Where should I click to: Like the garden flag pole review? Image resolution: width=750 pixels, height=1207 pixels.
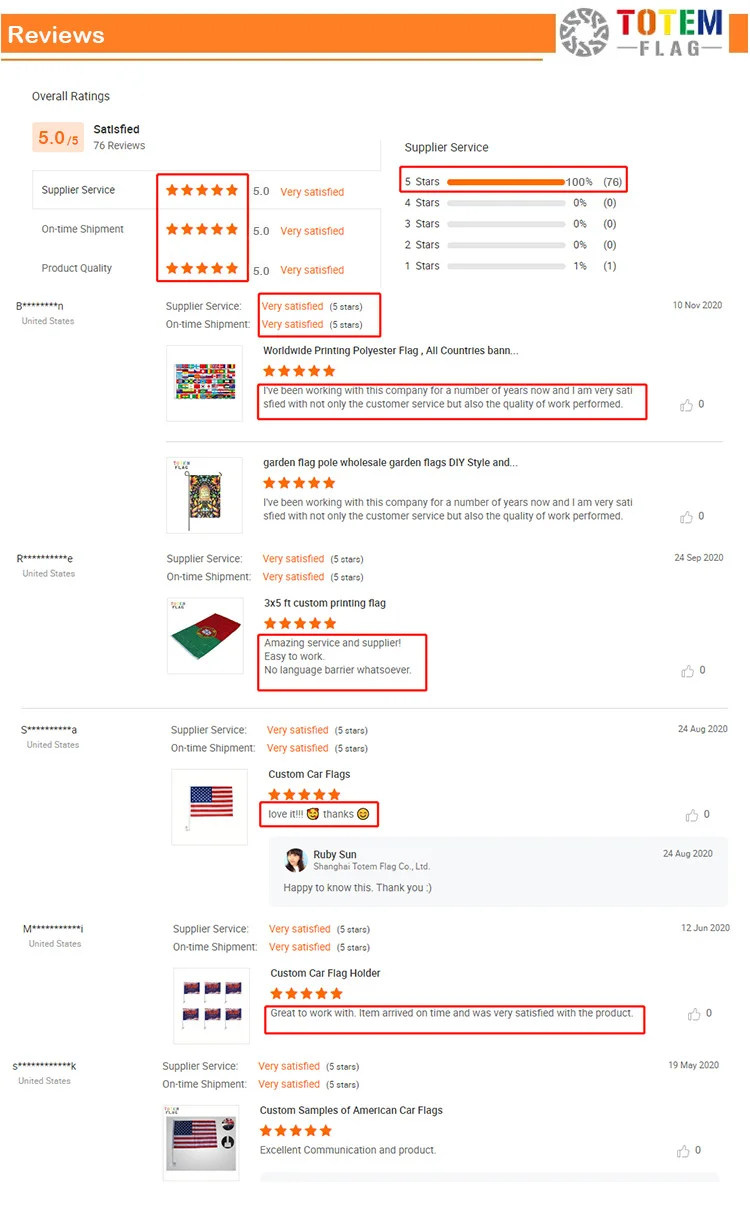pos(686,517)
